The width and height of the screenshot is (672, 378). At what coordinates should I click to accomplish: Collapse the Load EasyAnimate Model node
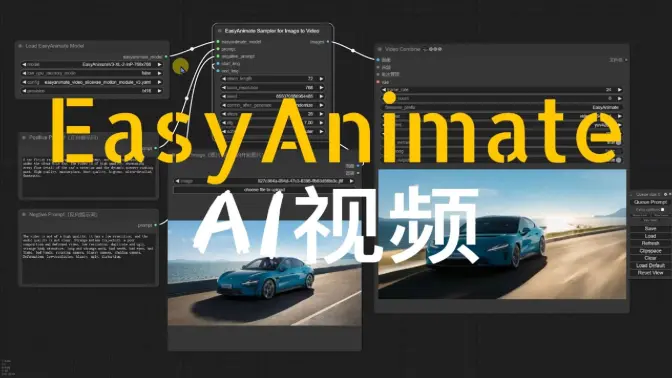(x=20, y=46)
